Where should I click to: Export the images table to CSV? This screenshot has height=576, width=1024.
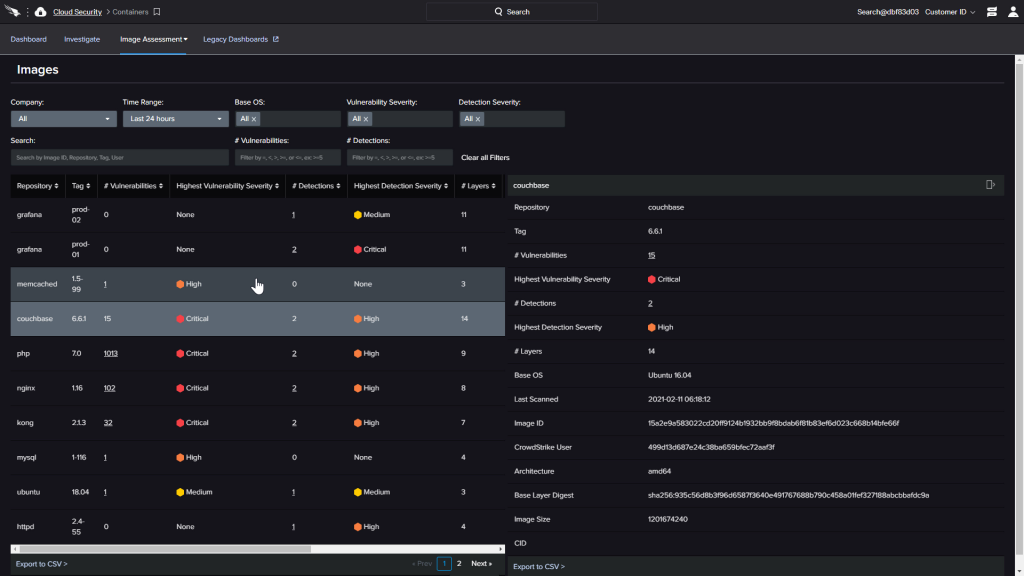[42, 564]
